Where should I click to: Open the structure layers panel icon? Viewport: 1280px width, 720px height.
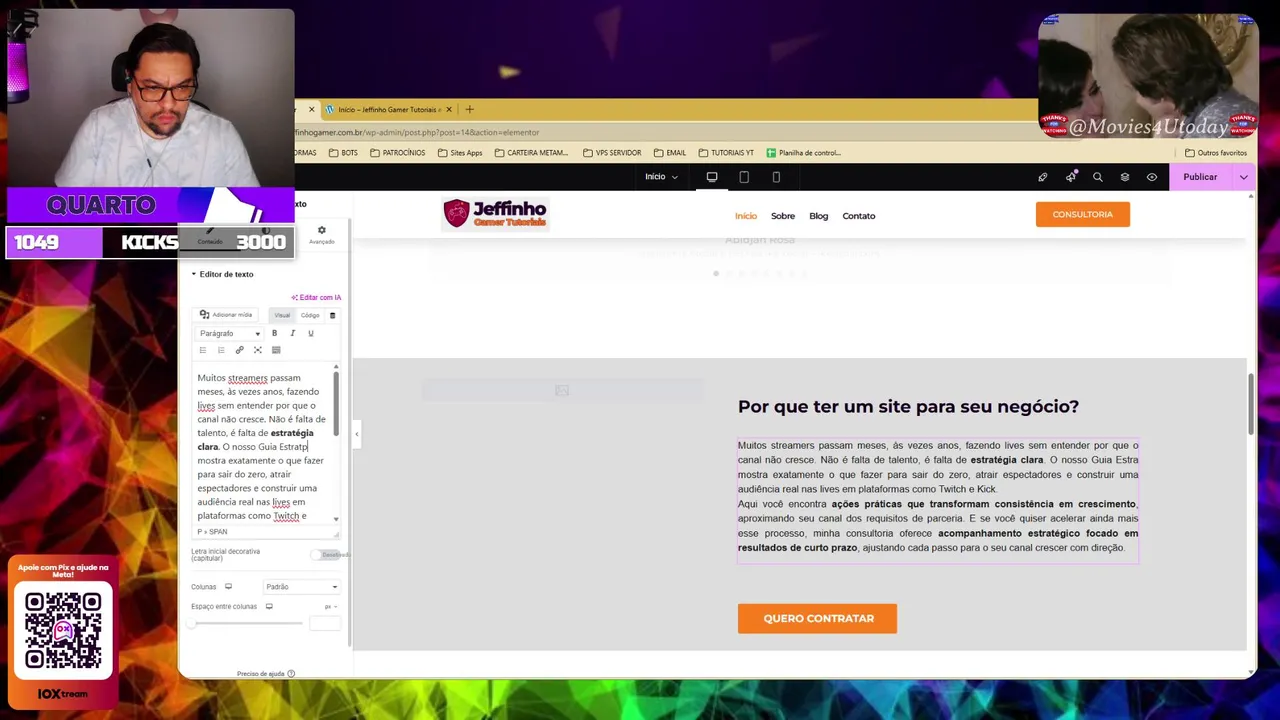point(1124,177)
